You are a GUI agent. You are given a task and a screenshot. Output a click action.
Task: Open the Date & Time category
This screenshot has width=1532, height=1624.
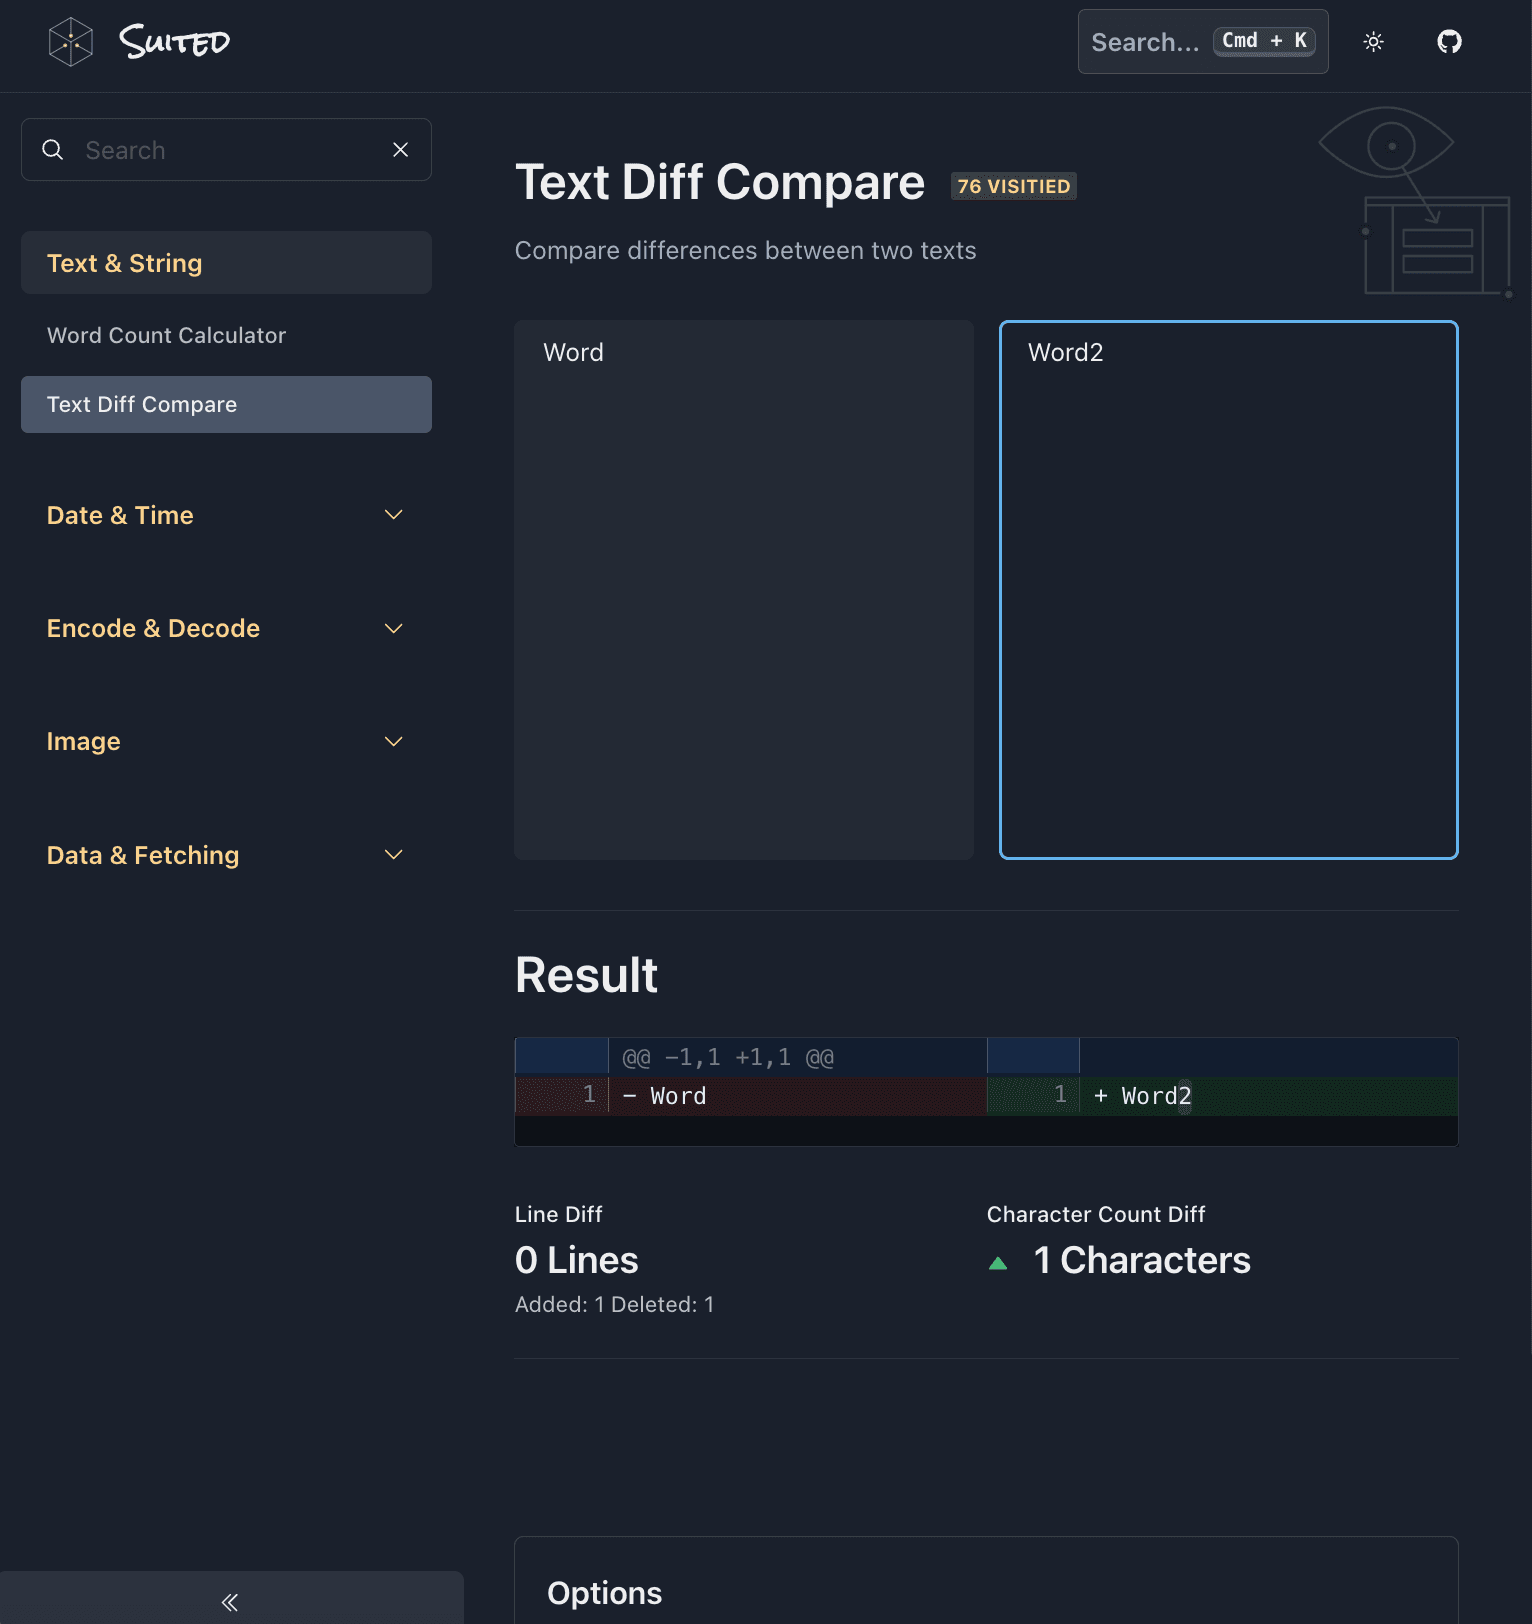click(x=120, y=515)
